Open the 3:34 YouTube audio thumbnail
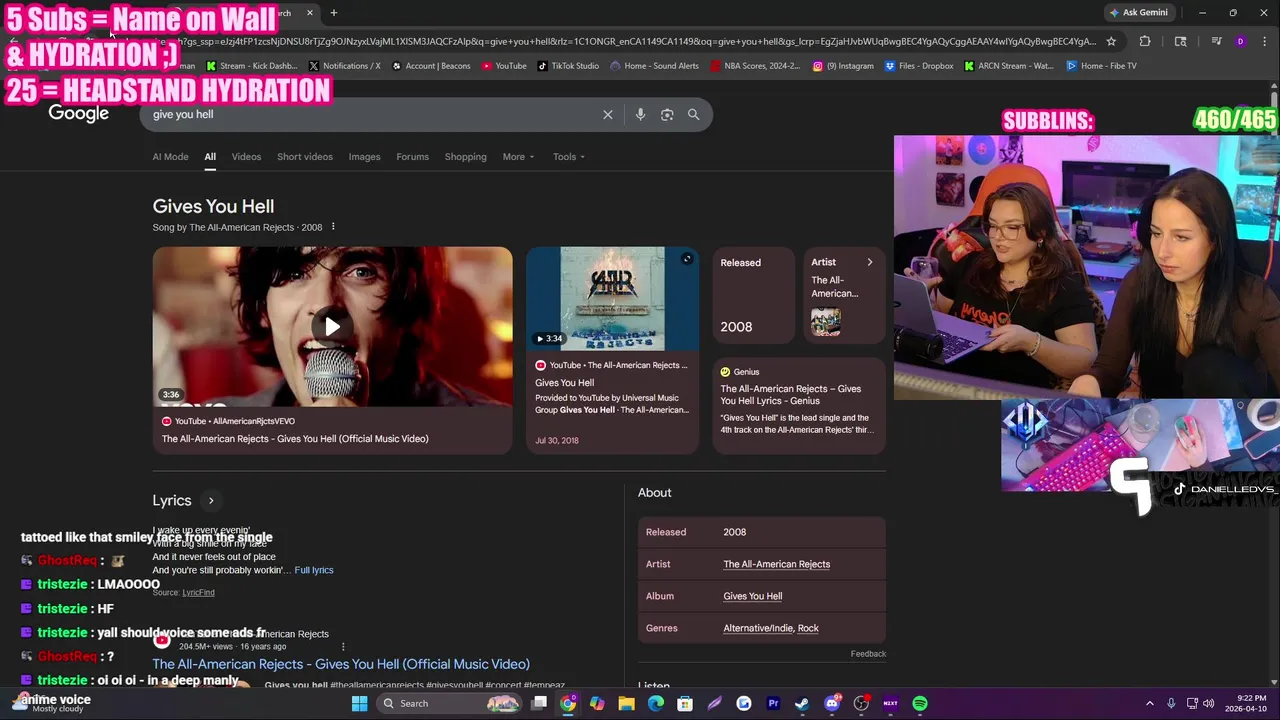The image size is (1280, 720). (612, 298)
